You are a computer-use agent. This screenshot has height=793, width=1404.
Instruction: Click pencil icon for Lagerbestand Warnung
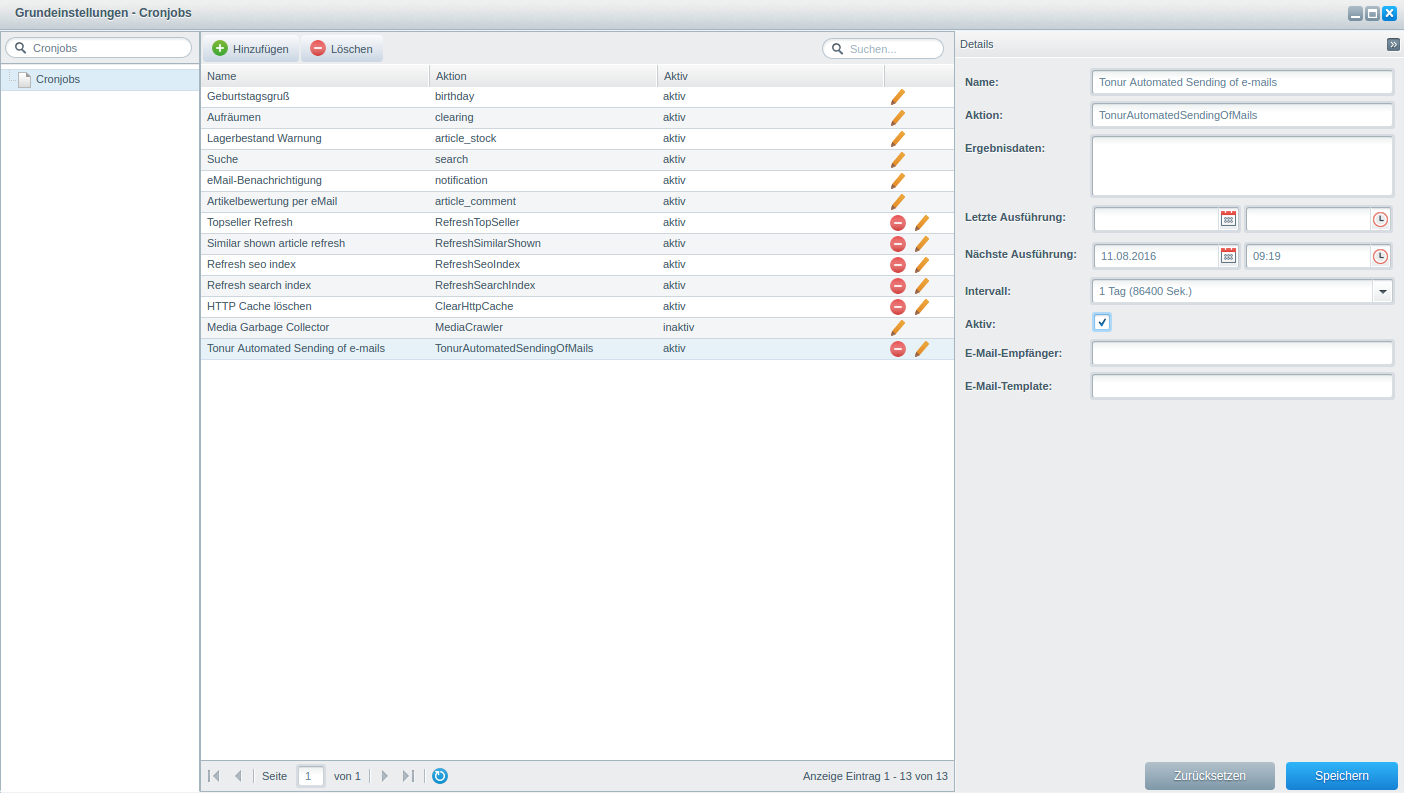point(898,139)
